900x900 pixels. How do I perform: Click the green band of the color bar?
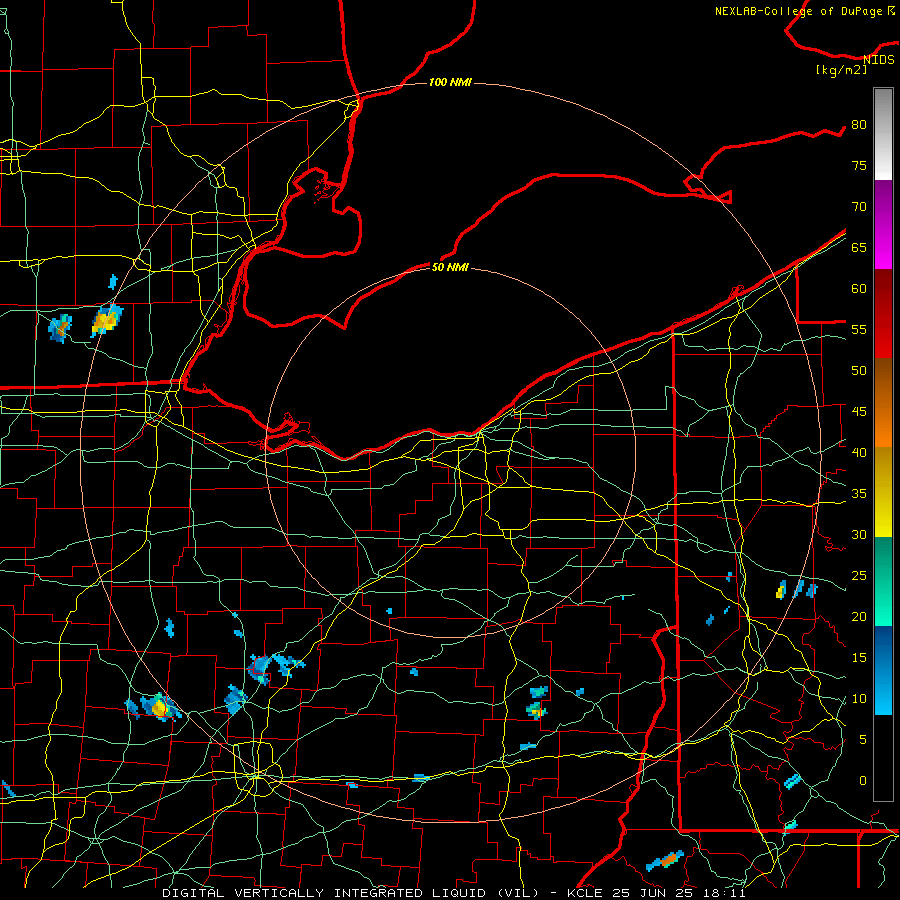tap(883, 581)
